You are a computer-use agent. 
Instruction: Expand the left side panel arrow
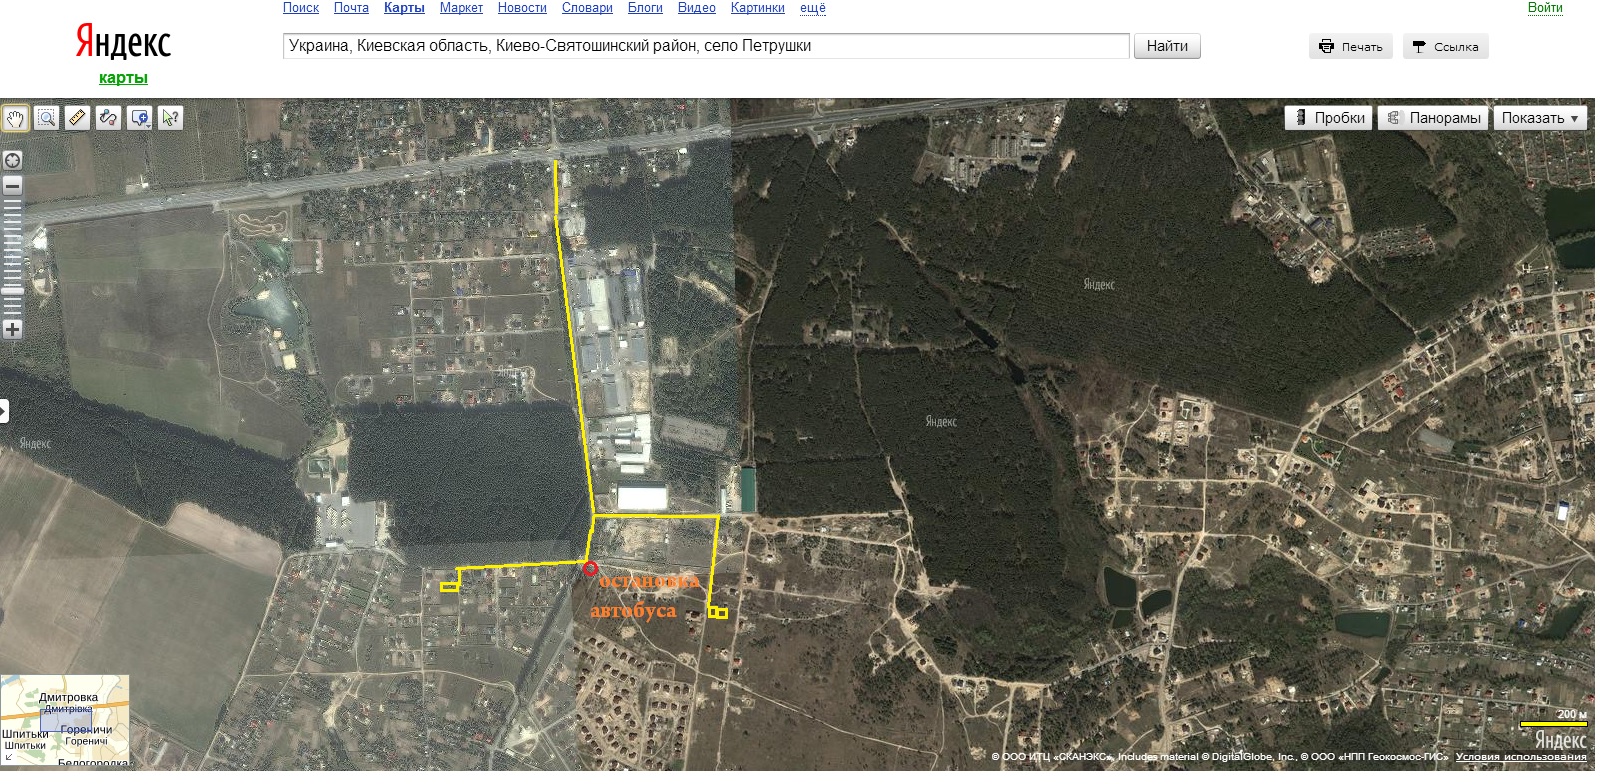coord(4,410)
